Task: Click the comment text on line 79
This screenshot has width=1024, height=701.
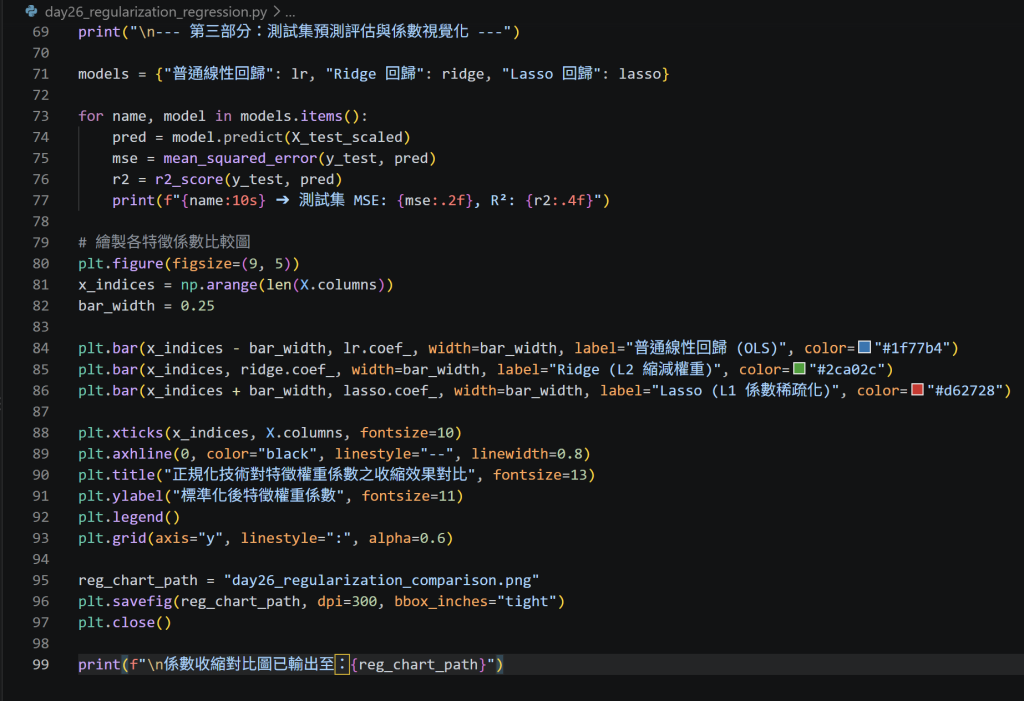Action: click(x=165, y=242)
